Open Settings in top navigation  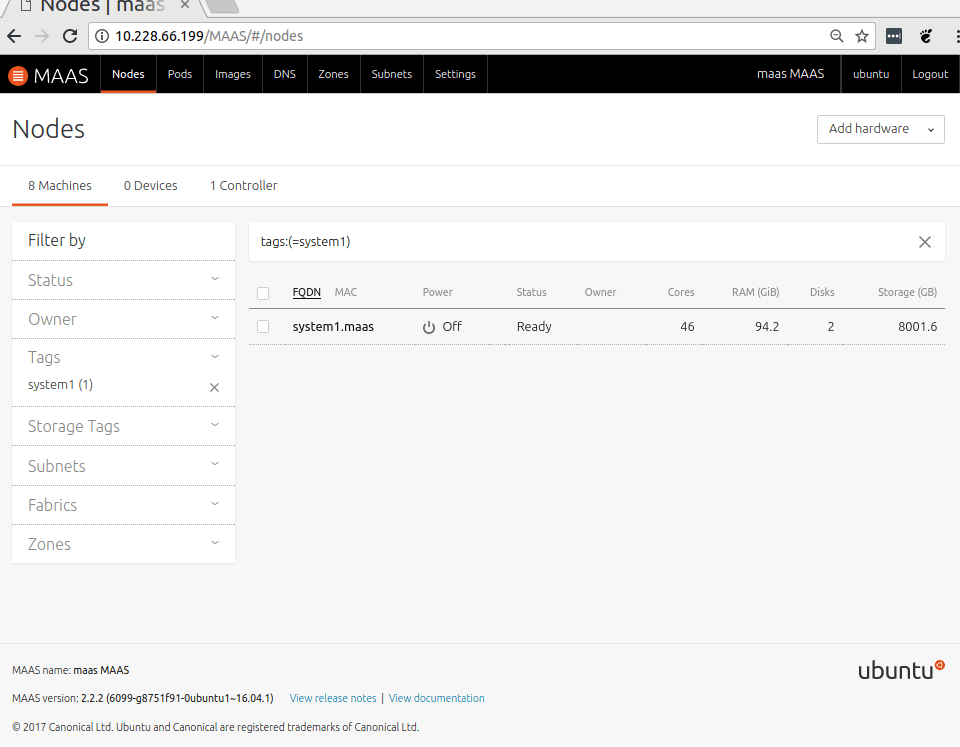coord(455,74)
